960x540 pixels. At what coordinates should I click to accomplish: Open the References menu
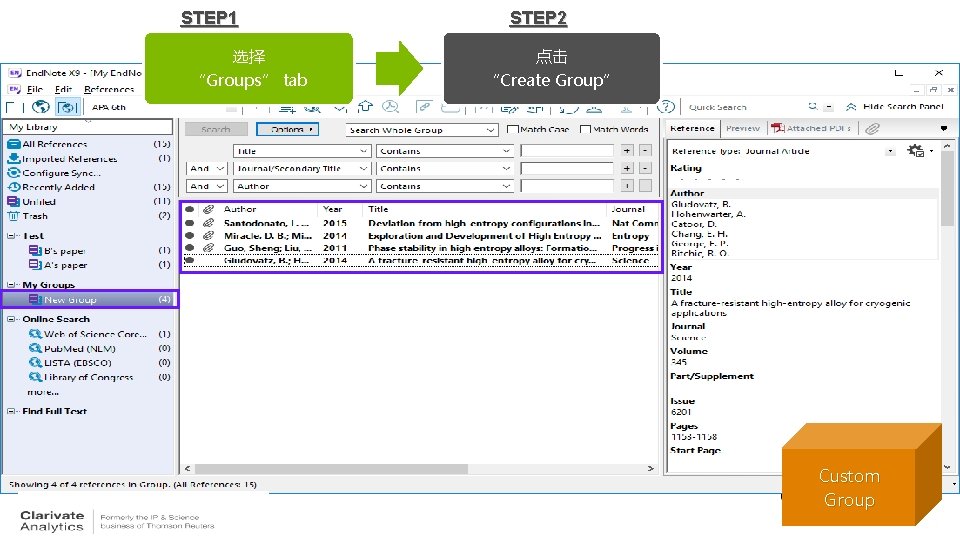[109, 89]
